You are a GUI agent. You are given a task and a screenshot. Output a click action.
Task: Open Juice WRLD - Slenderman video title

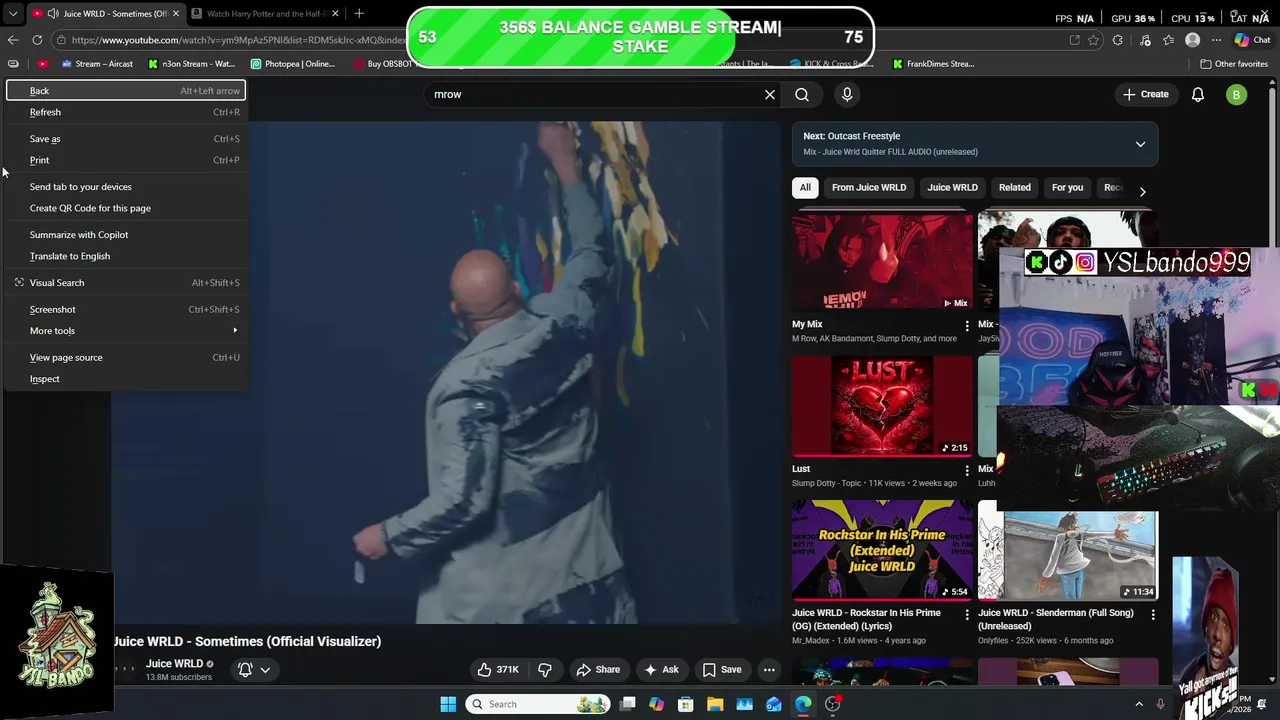[x=1056, y=619]
